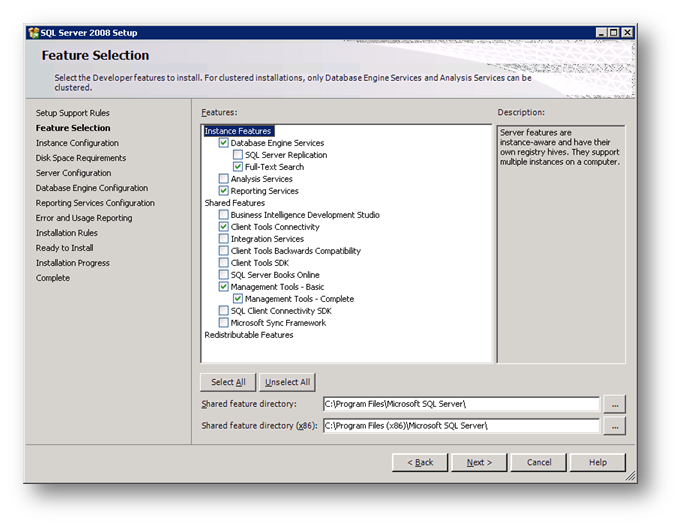The width and height of the screenshot is (681, 527).
Task: Select Complete step in sidebar
Action: point(53,278)
